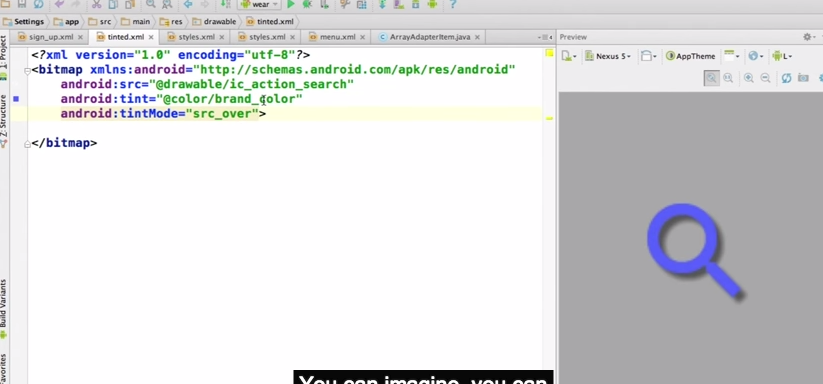Open the orientation dropdown in Preview
The height and width of the screenshot is (384, 823).
pyautogui.click(x=649, y=56)
